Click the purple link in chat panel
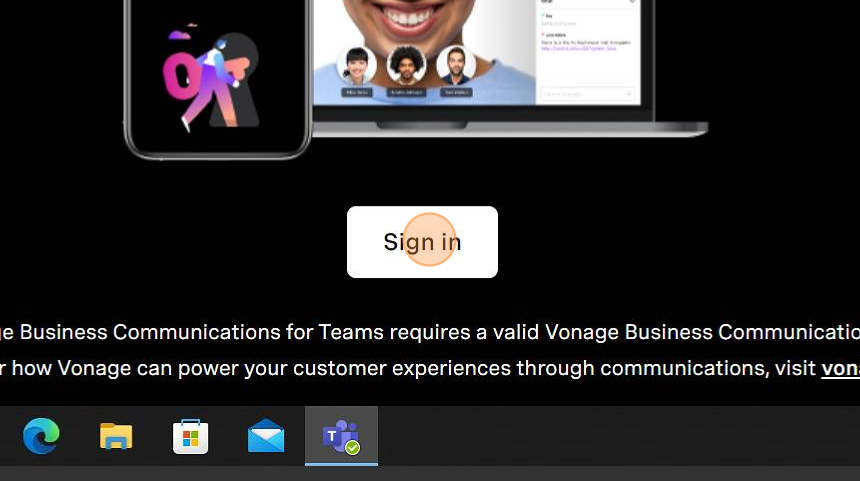860x481 pixels. click(578, 48)
